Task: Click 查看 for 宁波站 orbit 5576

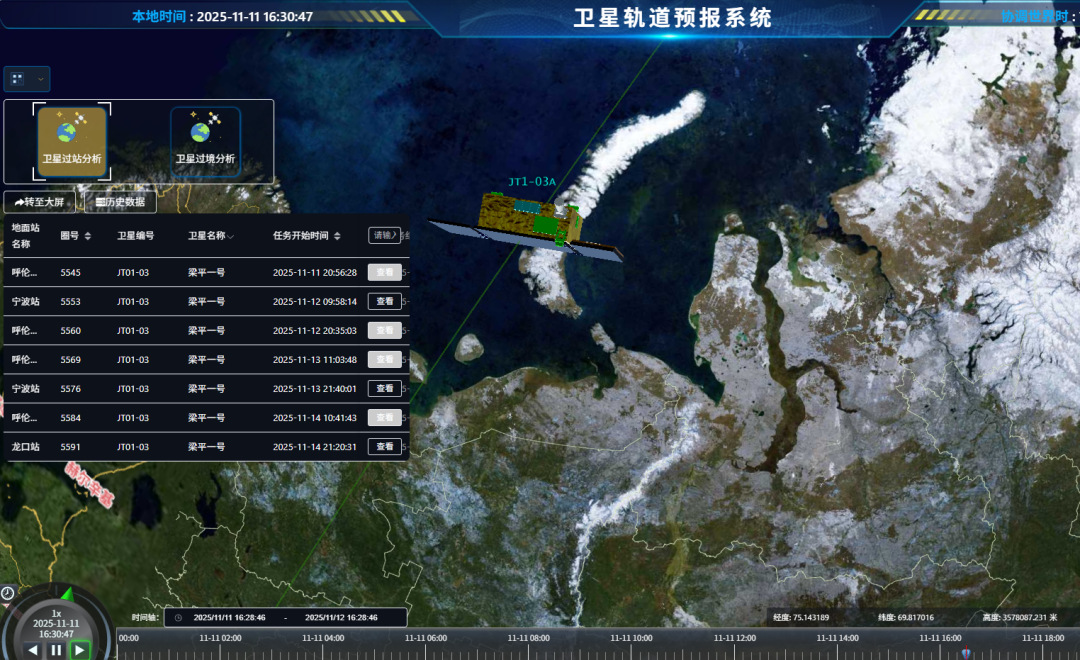Action: [385, 389]
